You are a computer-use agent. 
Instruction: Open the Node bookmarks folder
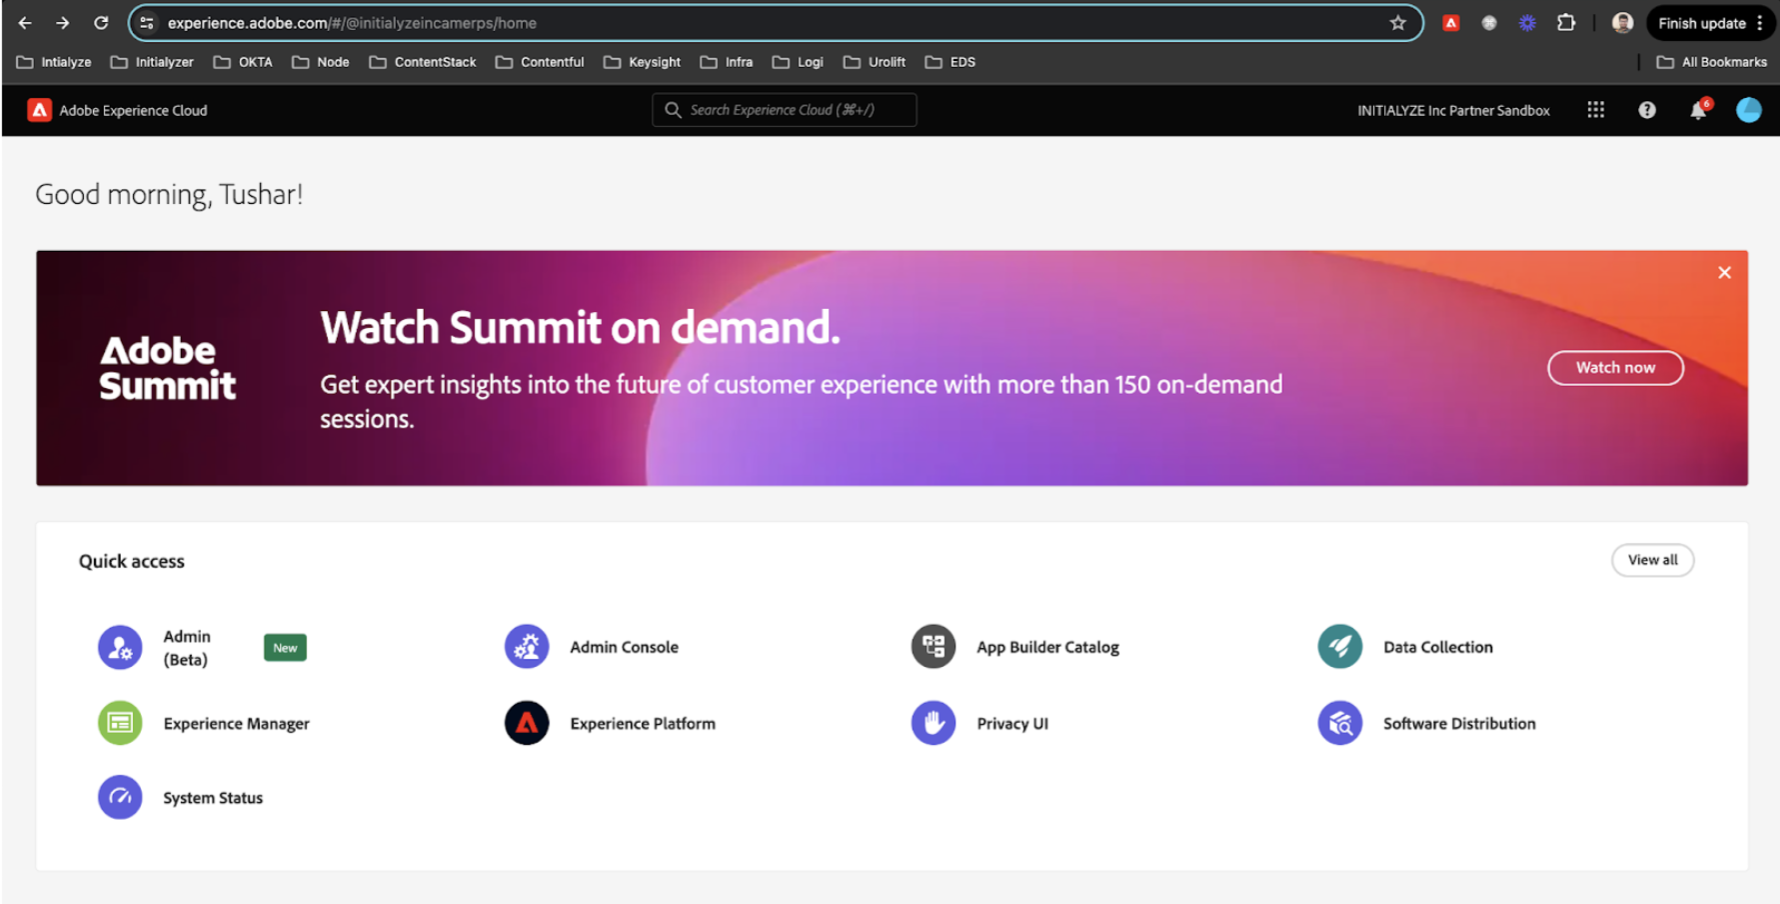(320, 62)
